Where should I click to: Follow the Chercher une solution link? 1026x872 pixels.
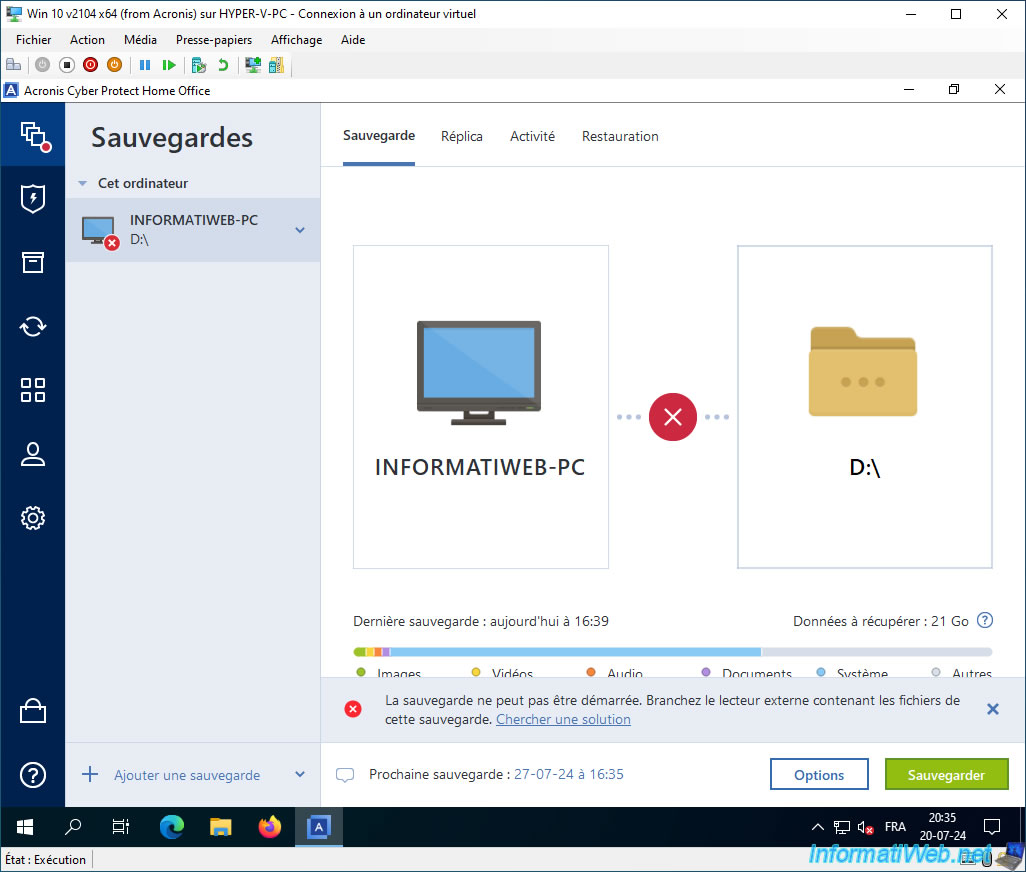pyautogui.click(x=563, y=719)
